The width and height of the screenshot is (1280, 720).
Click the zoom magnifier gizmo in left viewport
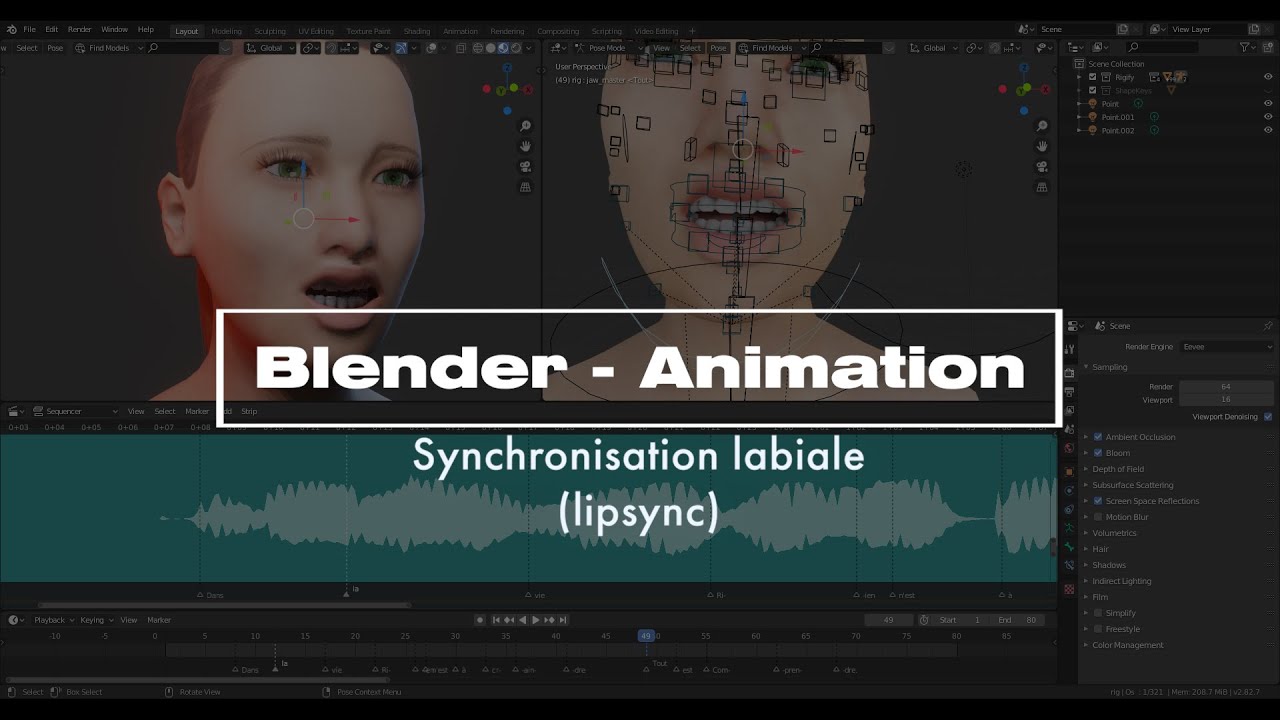(x=525, y=126)
